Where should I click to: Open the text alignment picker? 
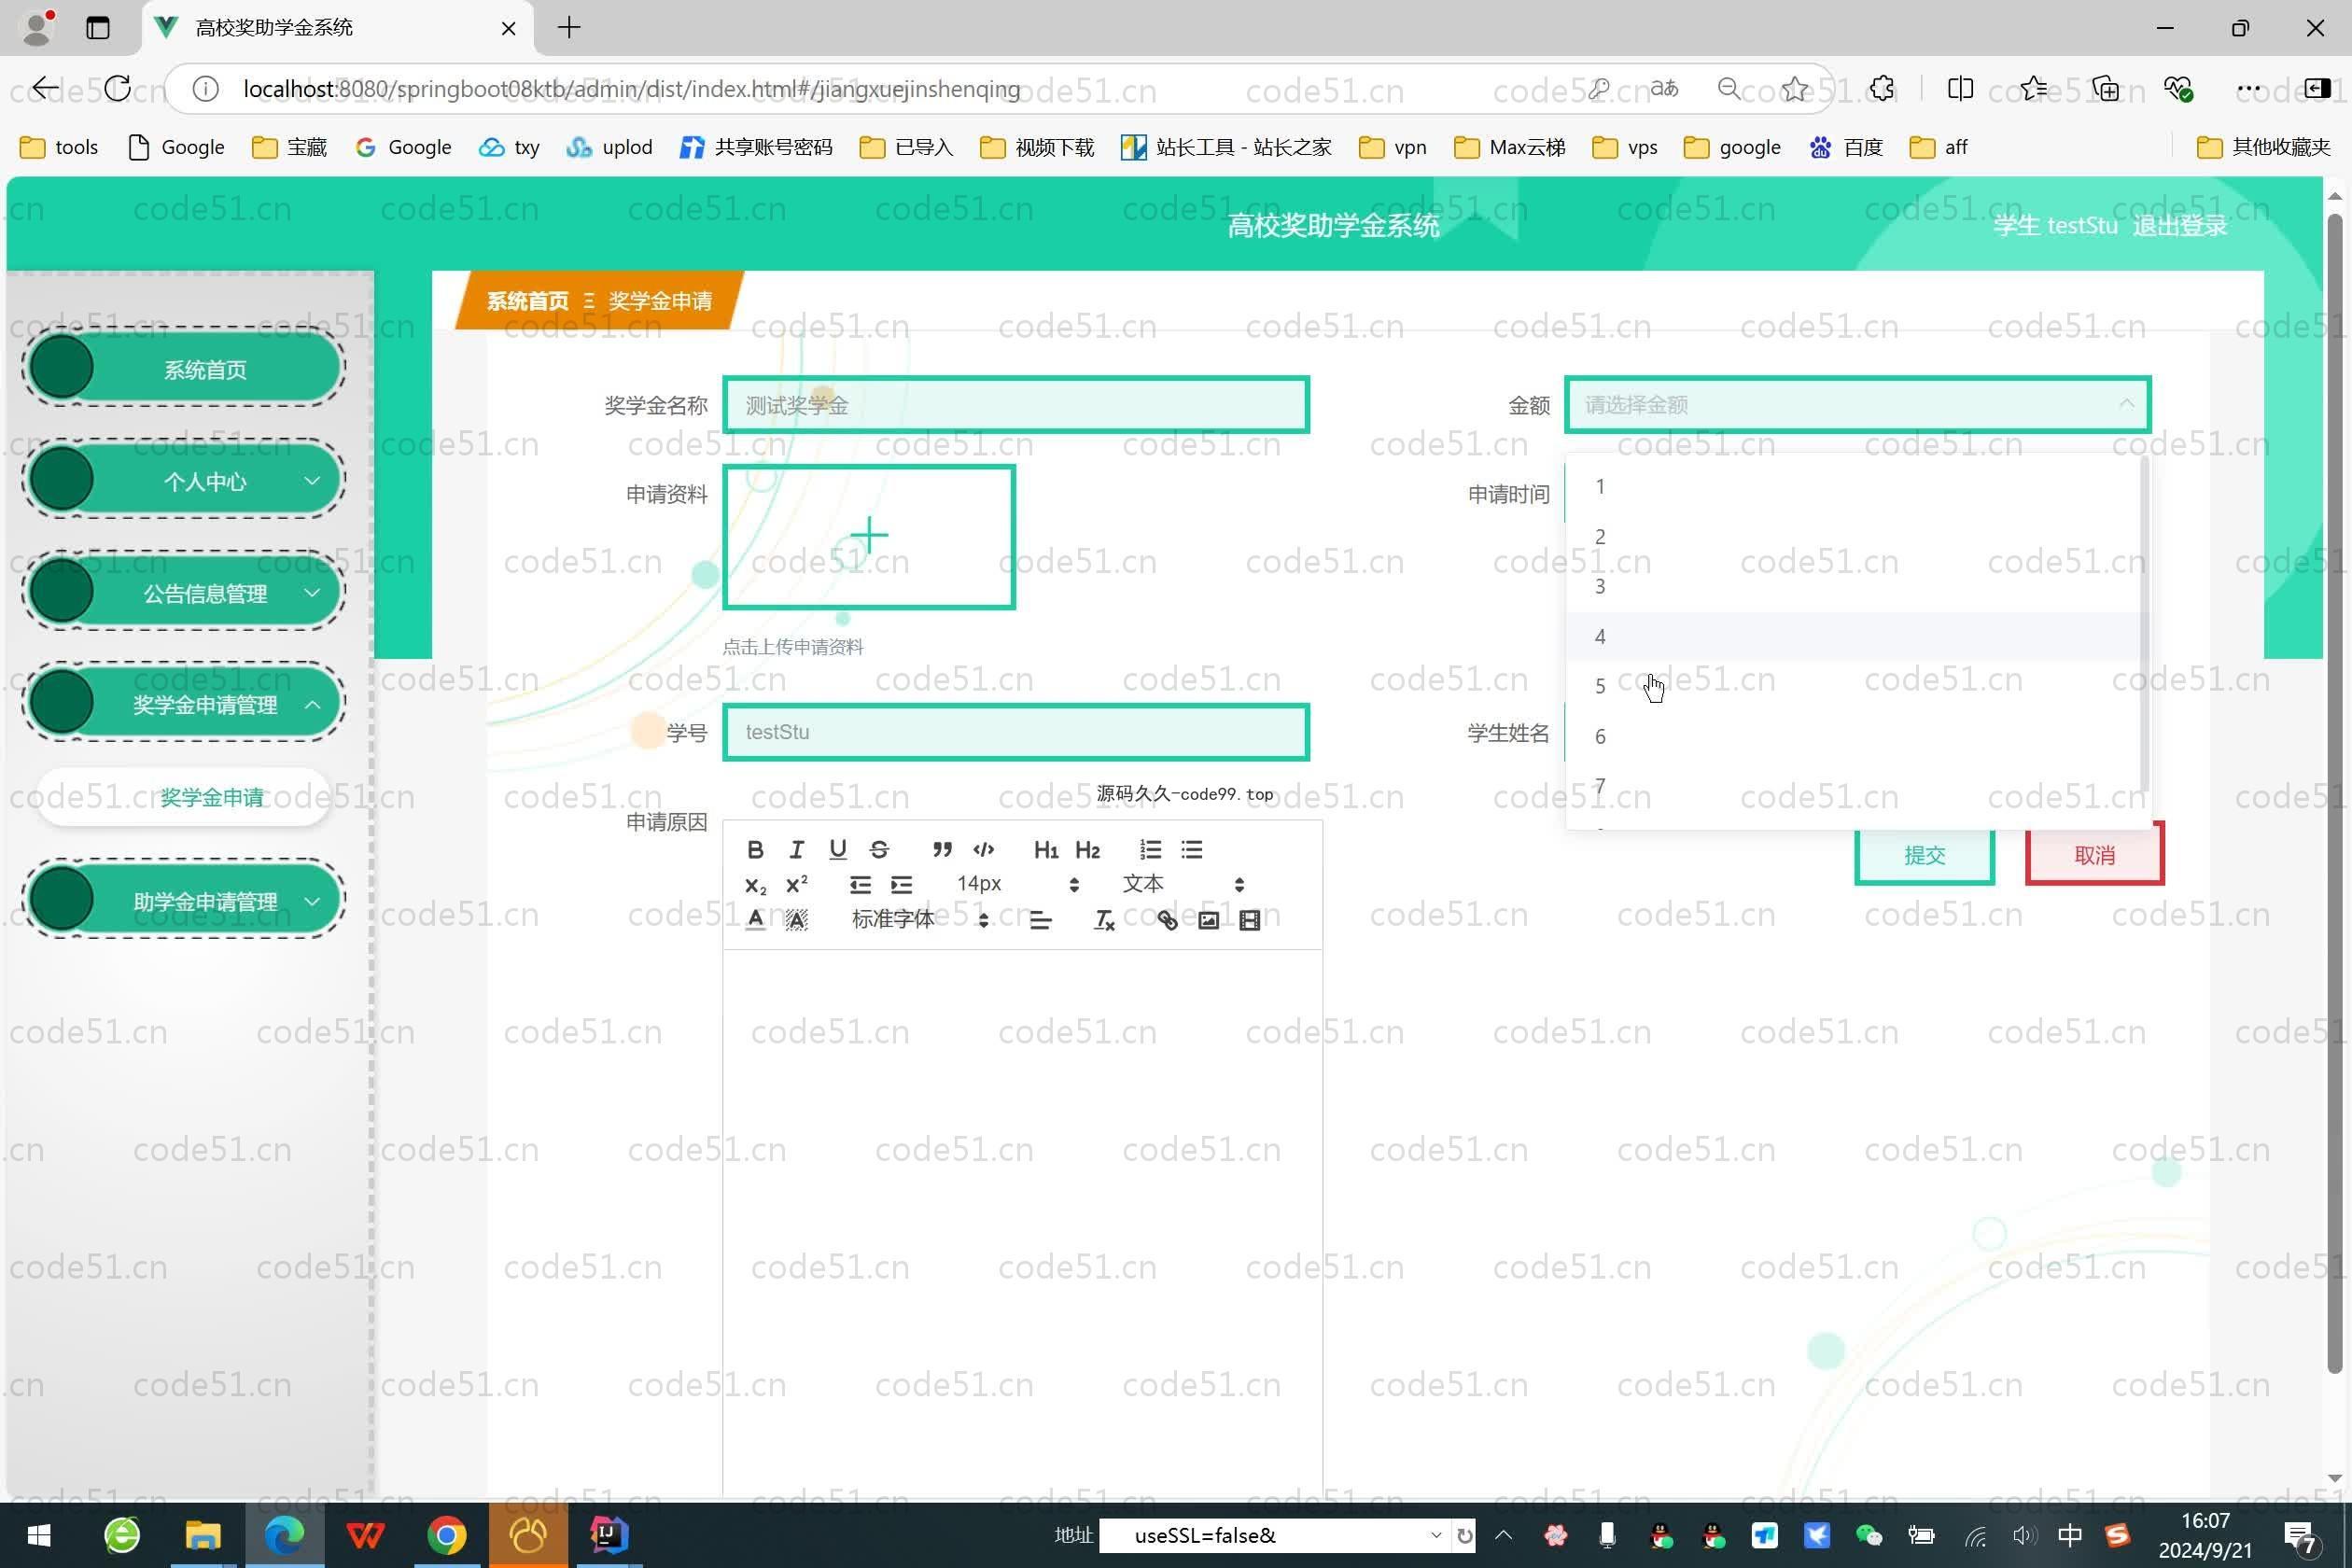click(1040, 920)
